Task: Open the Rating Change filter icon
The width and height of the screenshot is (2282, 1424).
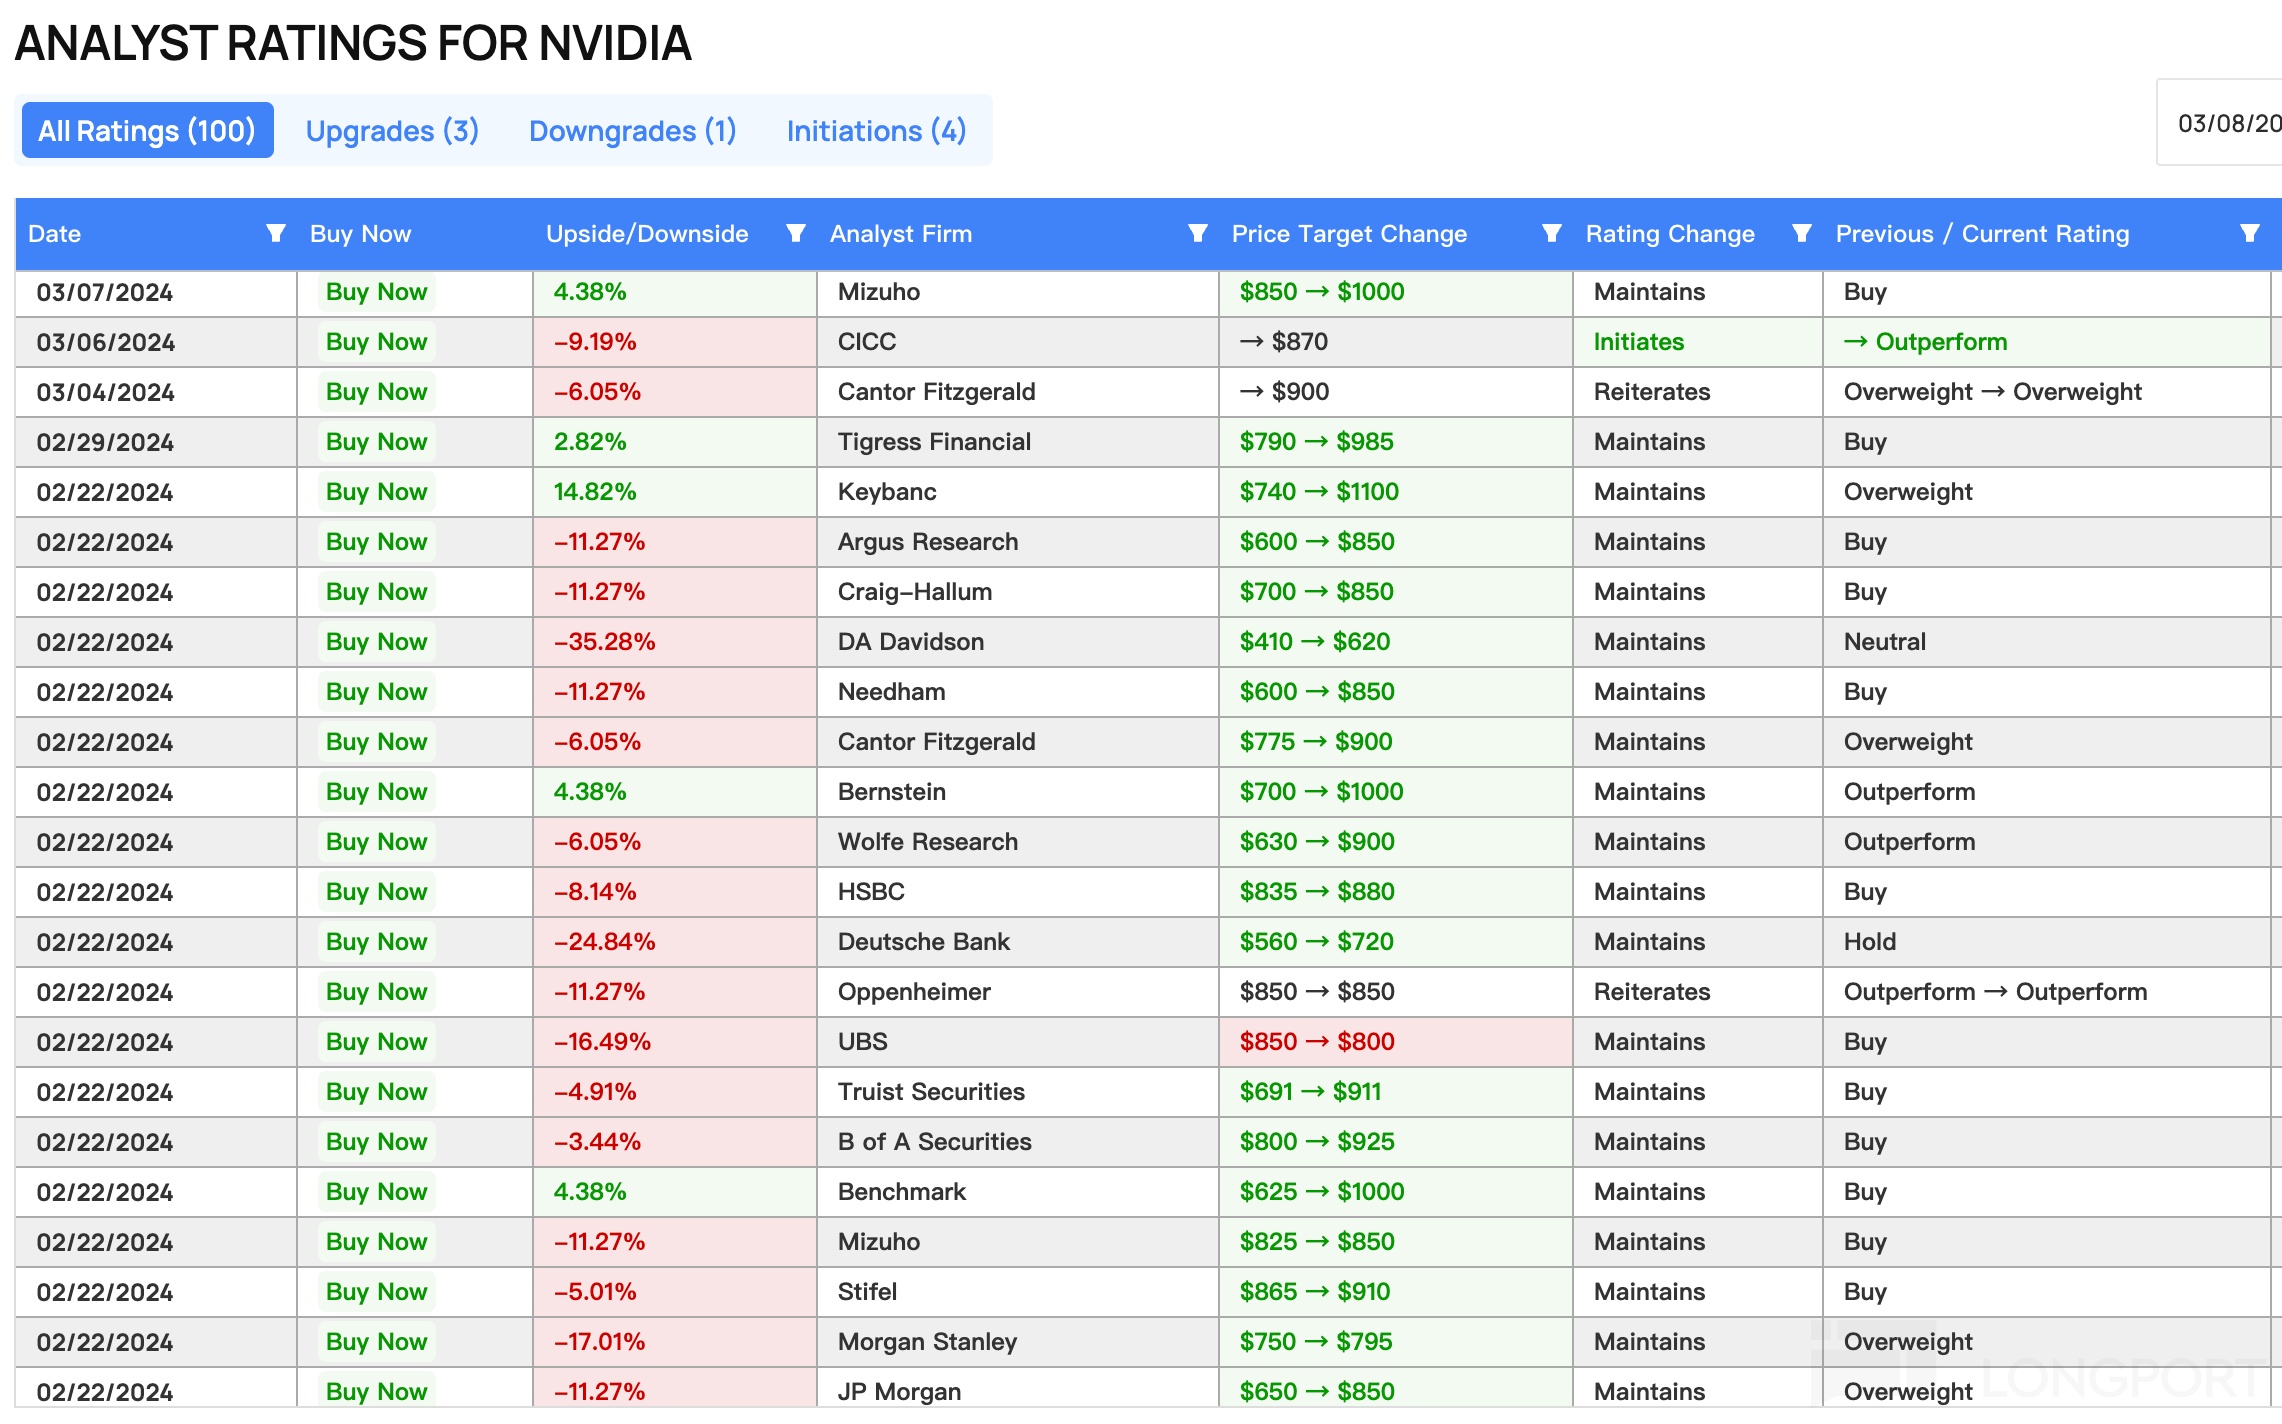Action: 1801,233
